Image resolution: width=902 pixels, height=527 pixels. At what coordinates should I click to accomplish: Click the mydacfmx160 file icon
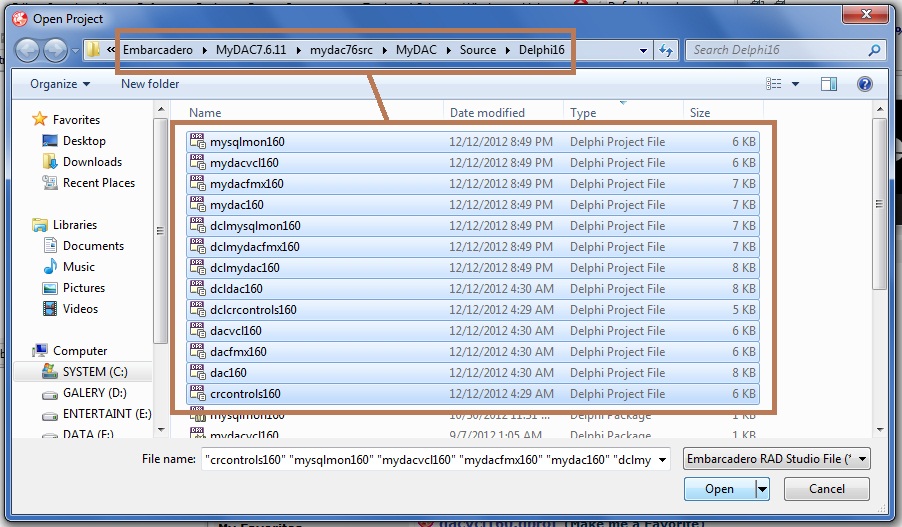(198, 183)
